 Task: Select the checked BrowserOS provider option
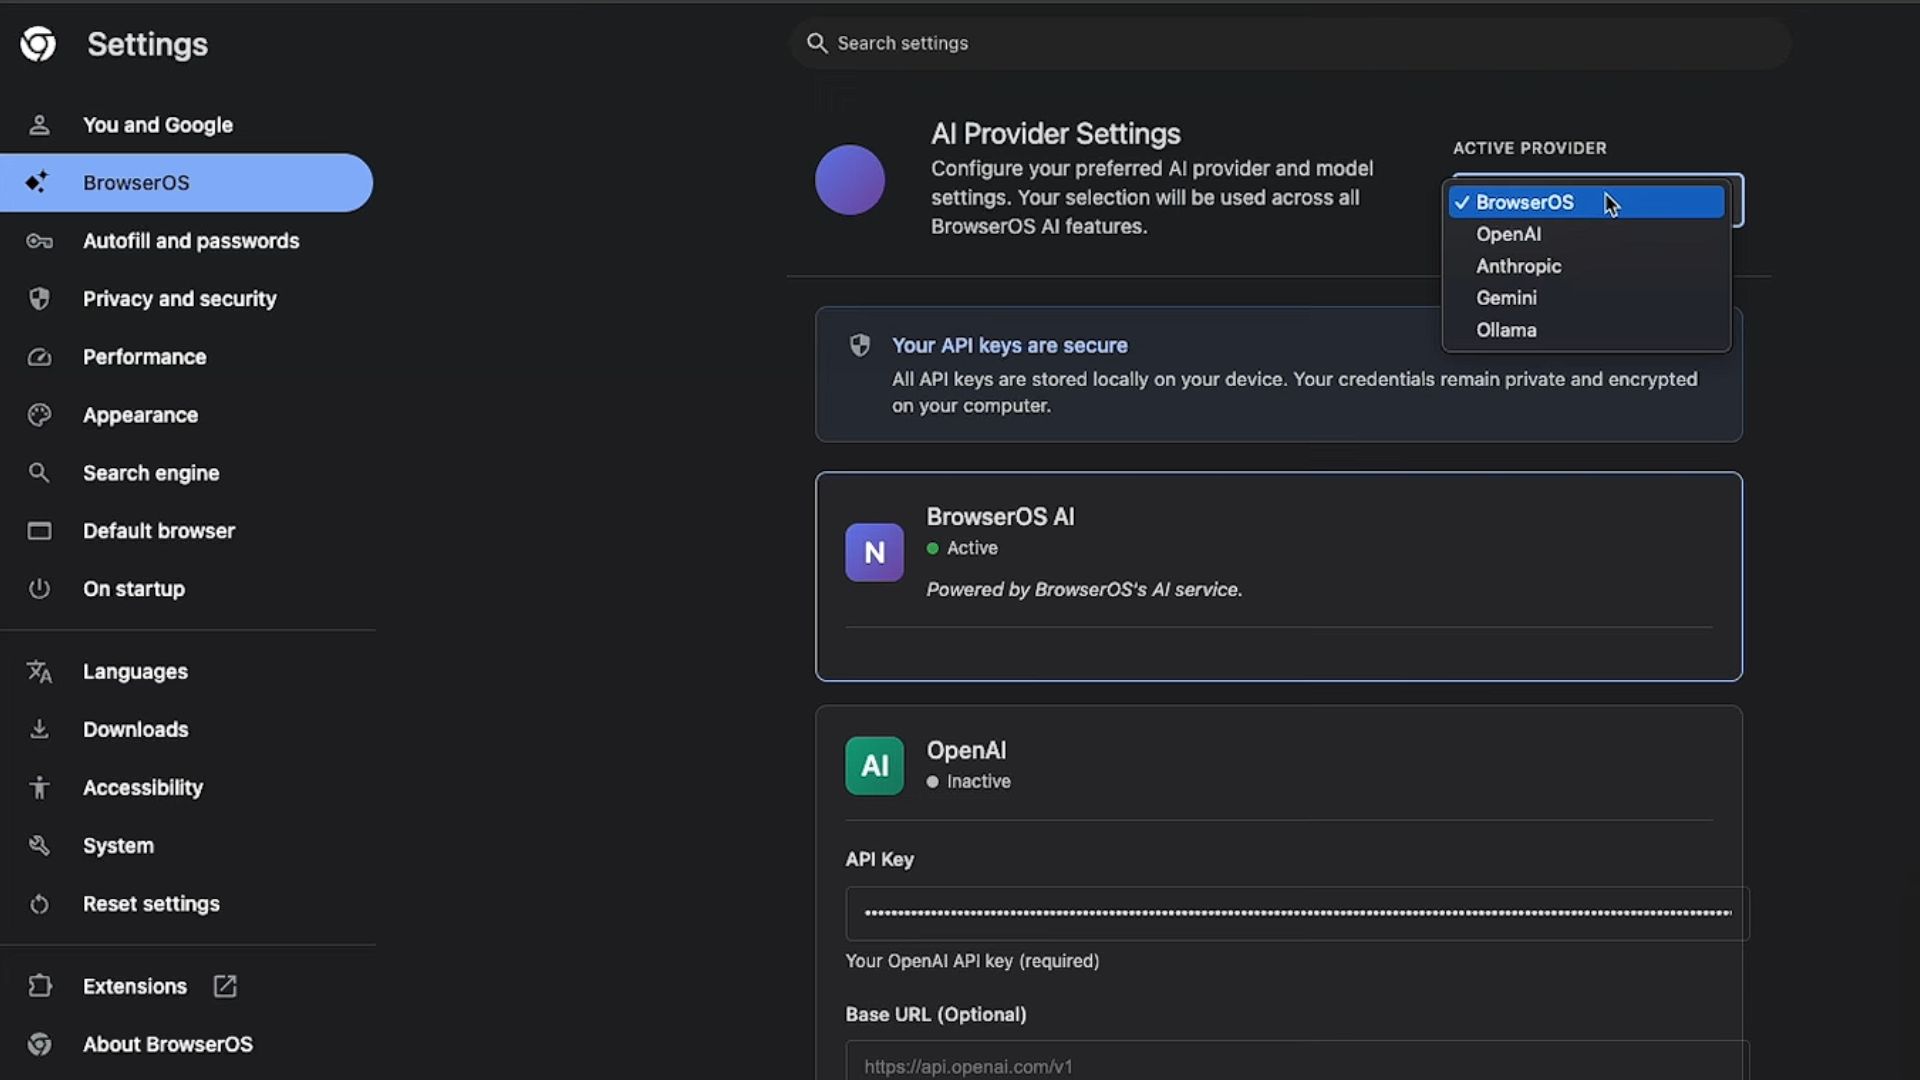tap(1524, 202)
